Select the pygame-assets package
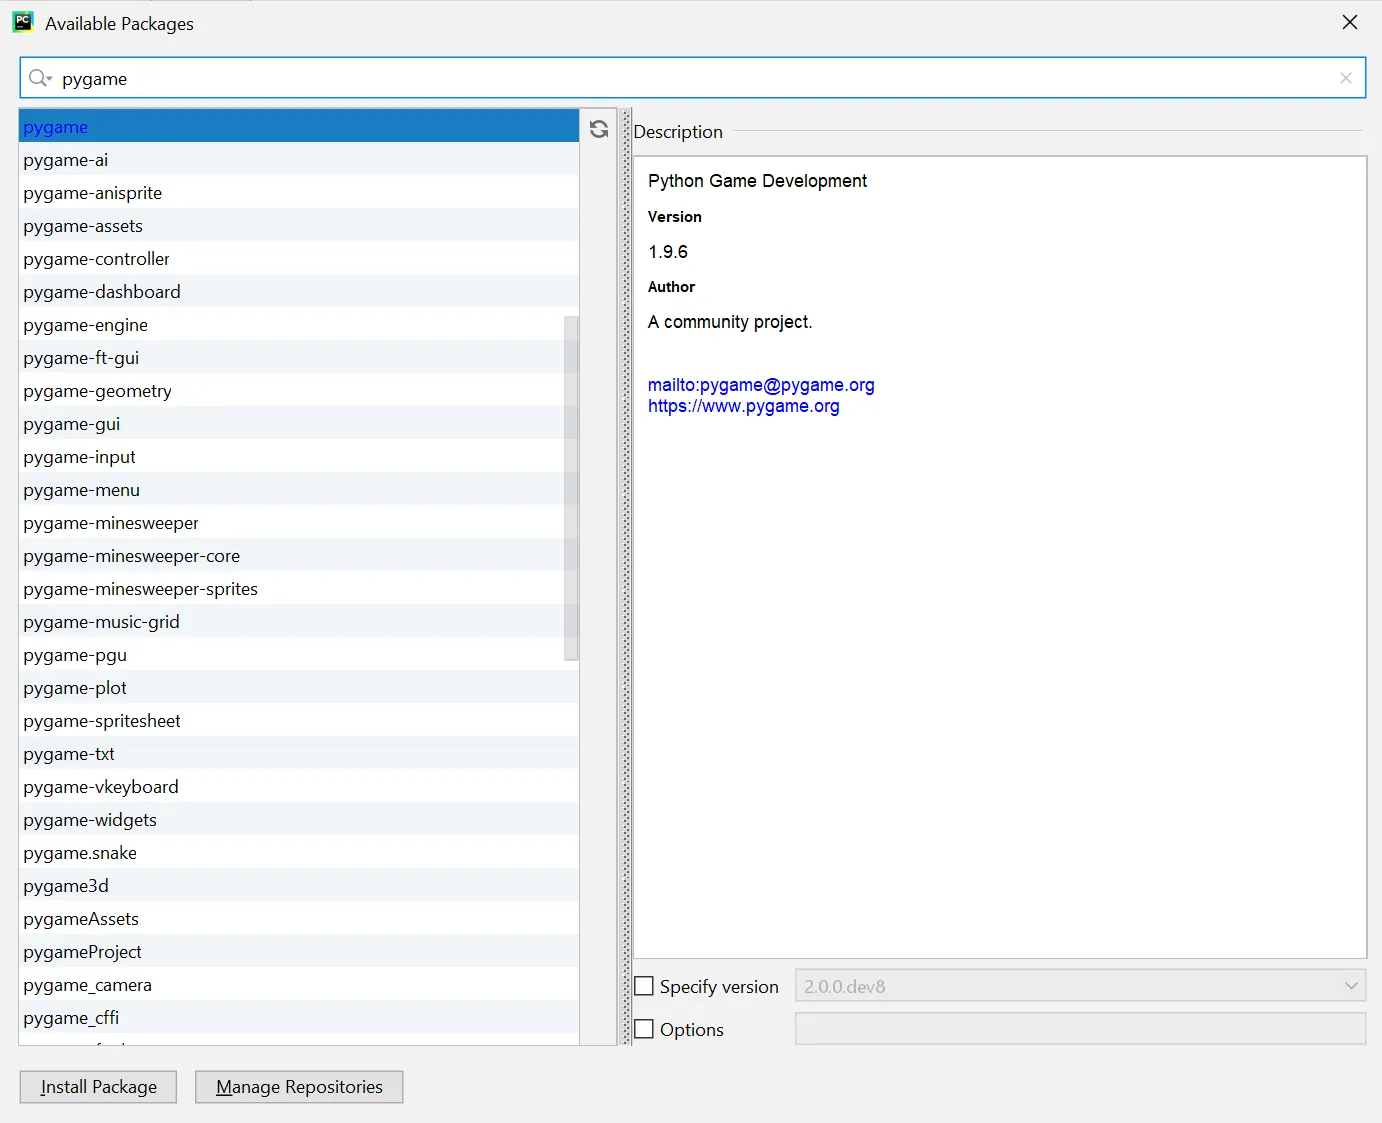 pyautogui.click(x=299, y=226)
